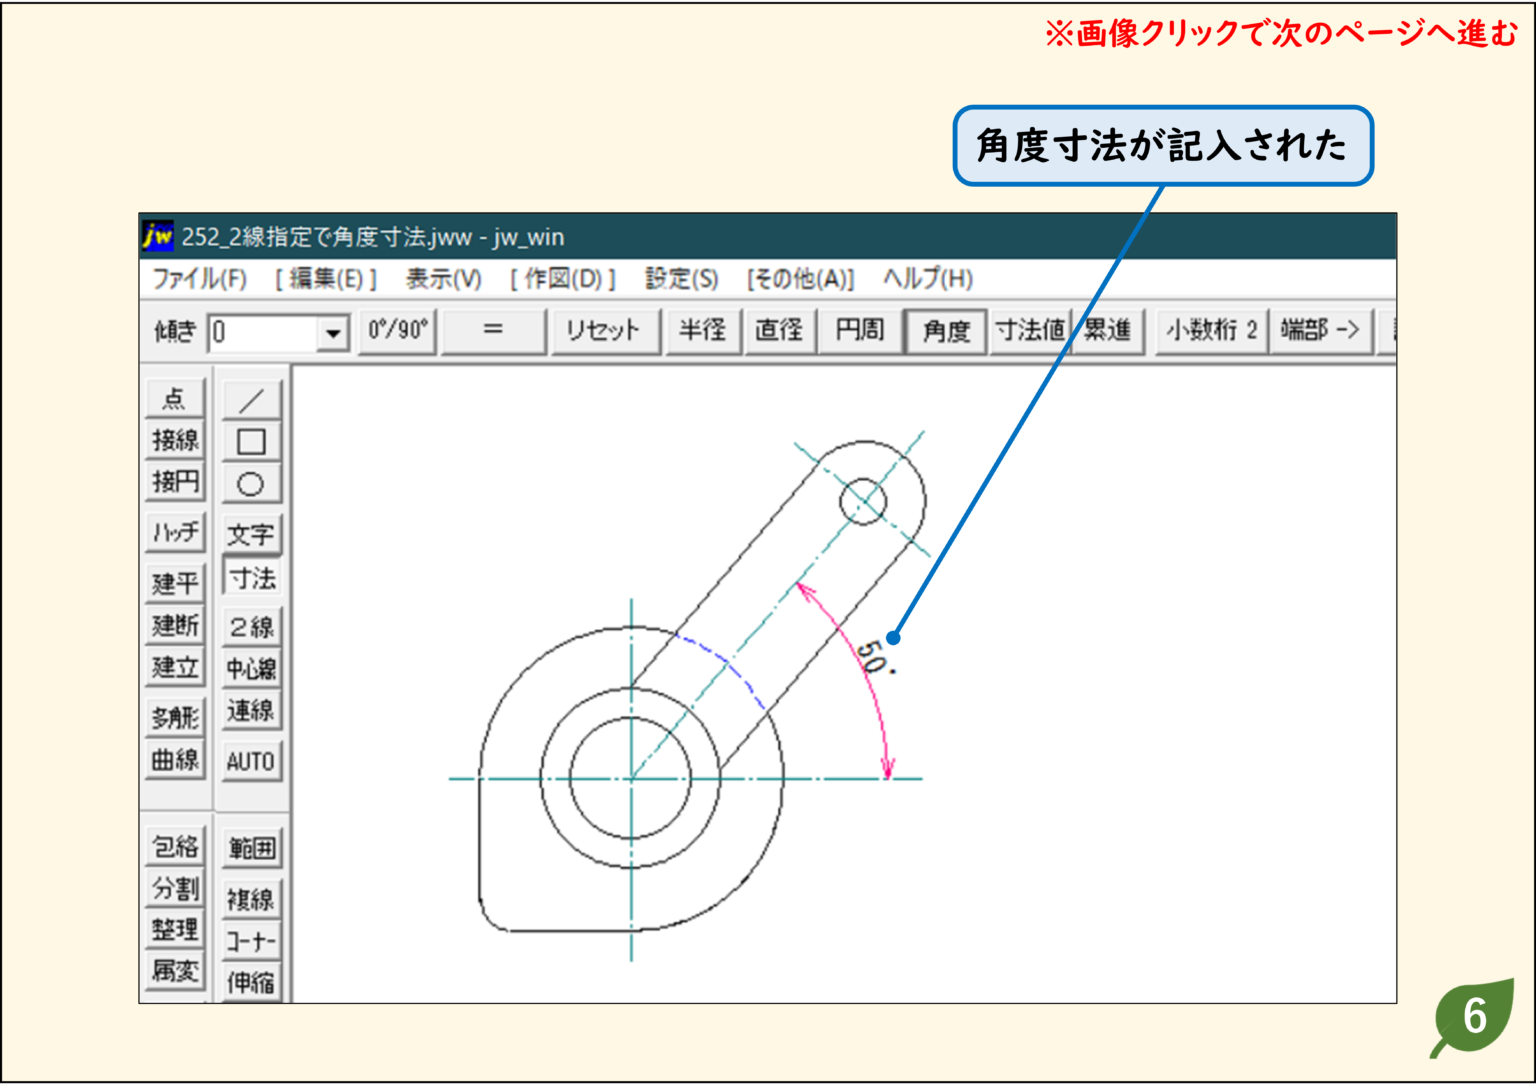Click the 小数桁 2 decimal button
Viewport: 1536px width, 1085px height.
[x=1212, y=331]
